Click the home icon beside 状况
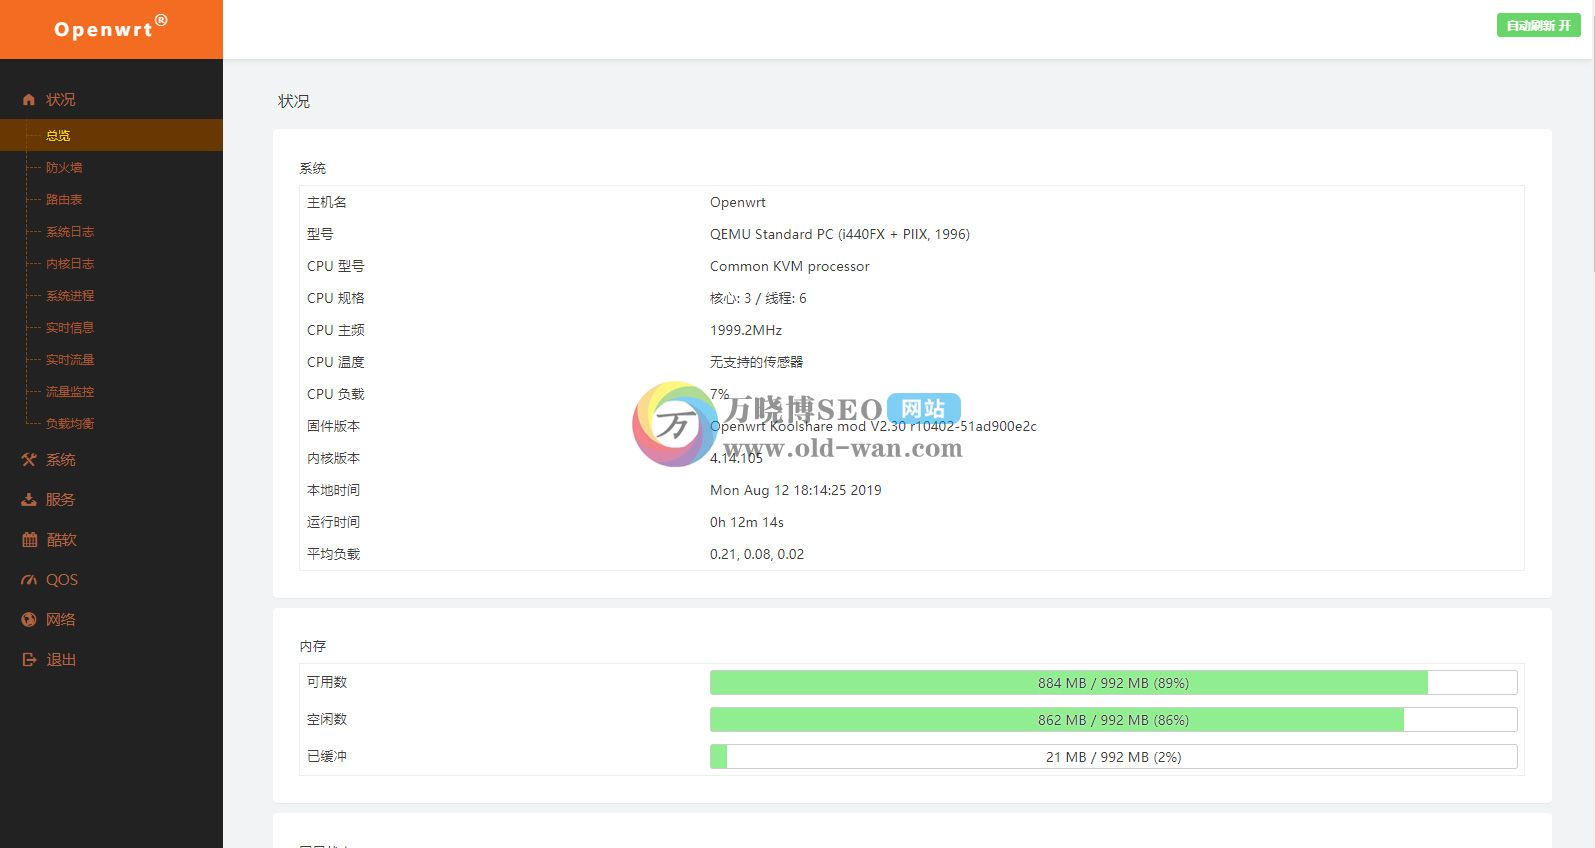 [x=29, y=100]
